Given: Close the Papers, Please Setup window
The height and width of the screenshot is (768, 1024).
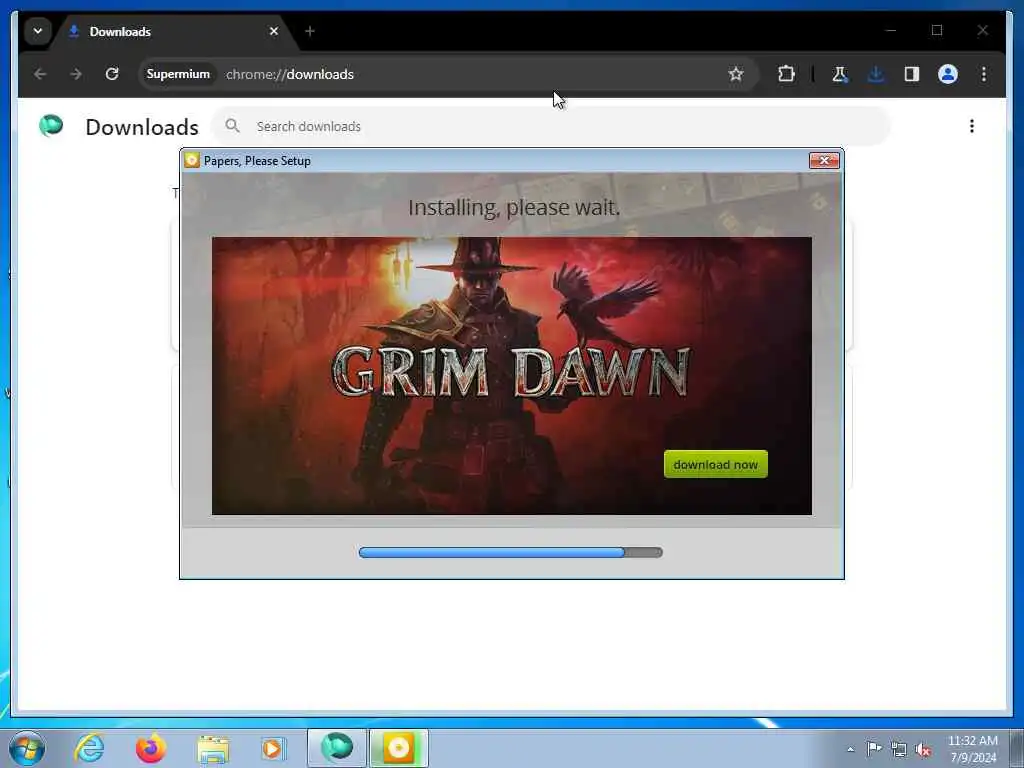Looking at the screenshot, I should click(x=824, y=160).
